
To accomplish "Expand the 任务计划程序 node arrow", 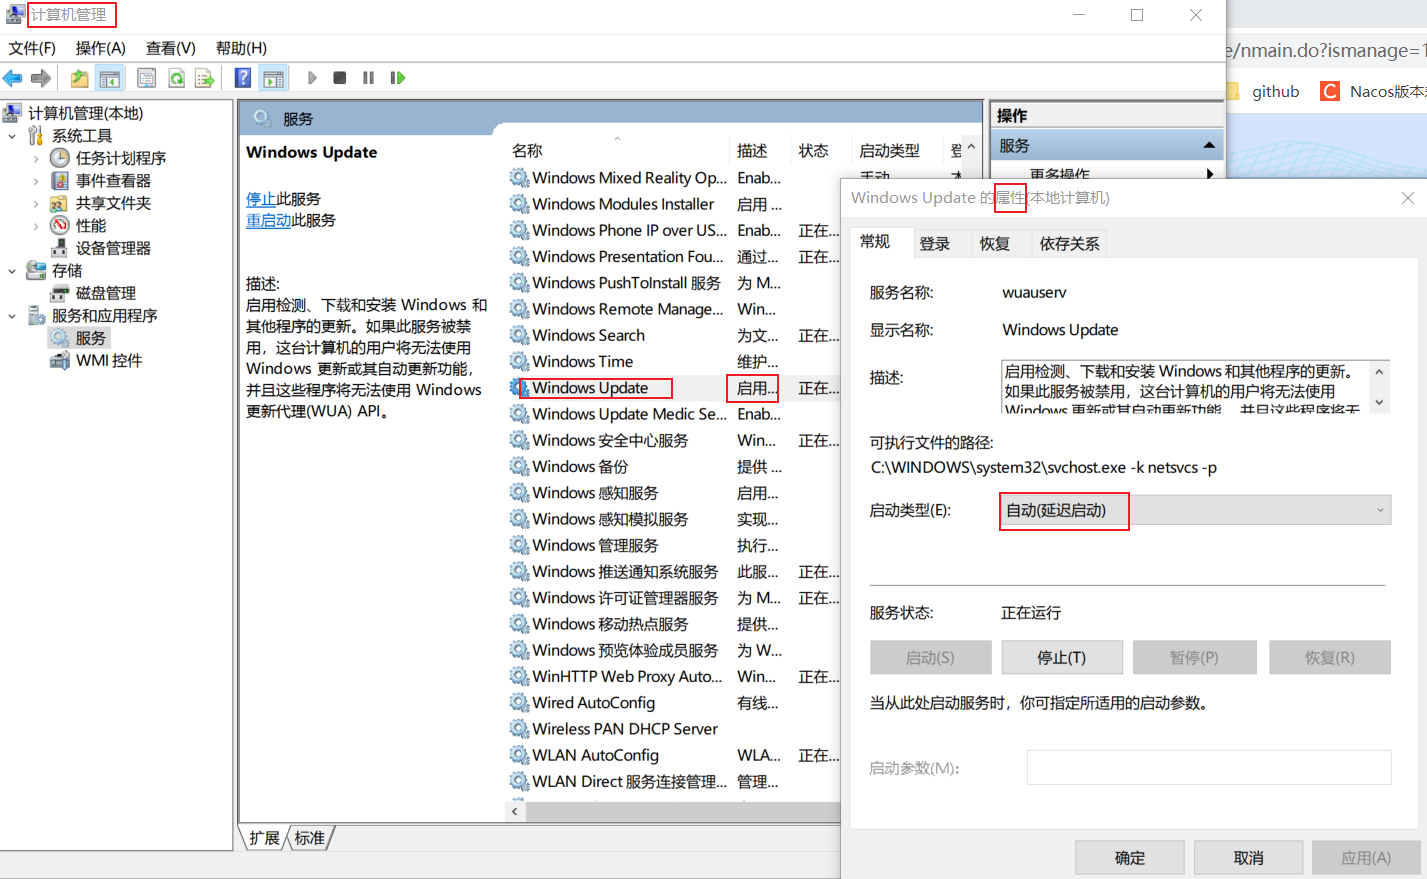I will (36, 158).
